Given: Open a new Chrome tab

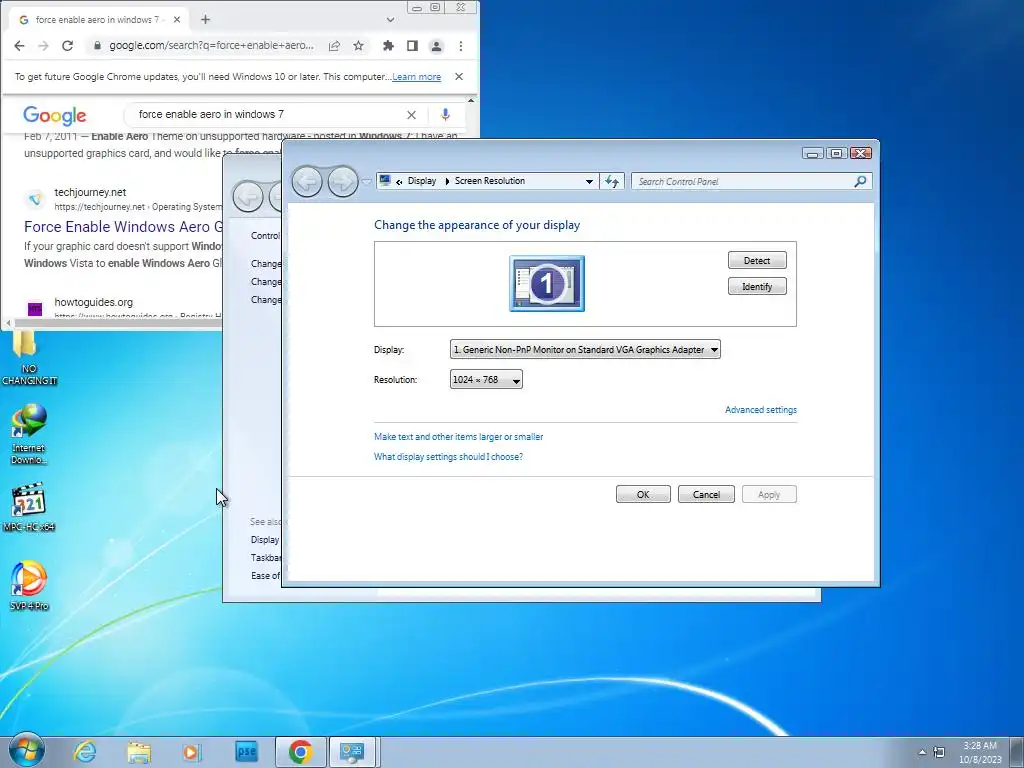Looking at the screenshot, I should click(x=206, y=20).
